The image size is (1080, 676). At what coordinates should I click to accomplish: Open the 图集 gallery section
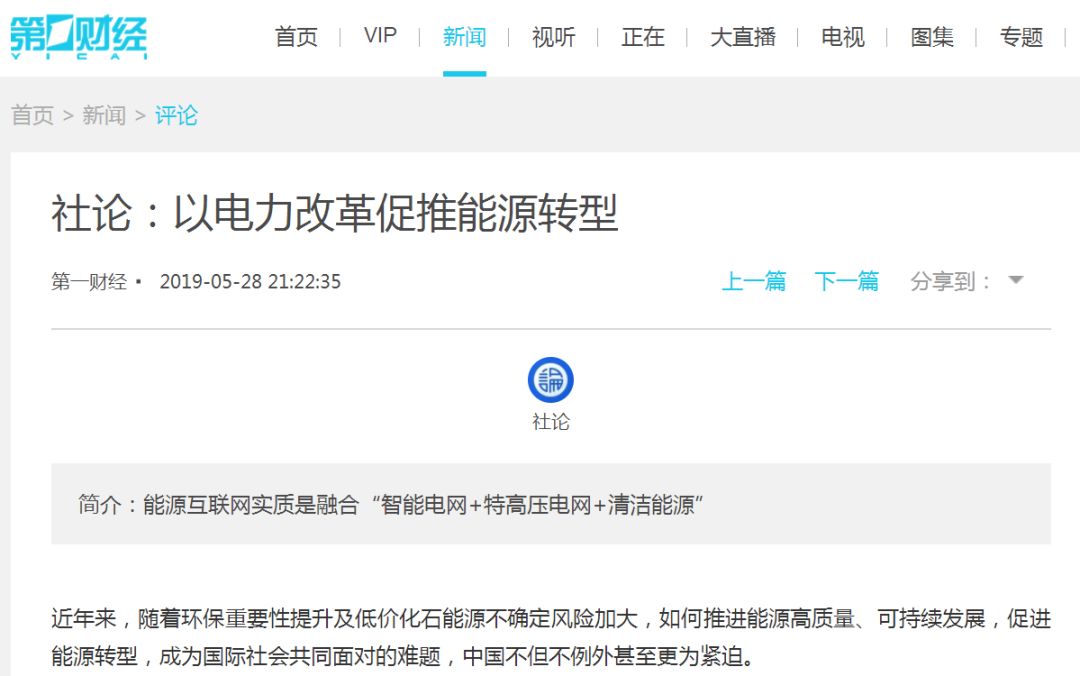pyautogui.click(x=932, y=37)
